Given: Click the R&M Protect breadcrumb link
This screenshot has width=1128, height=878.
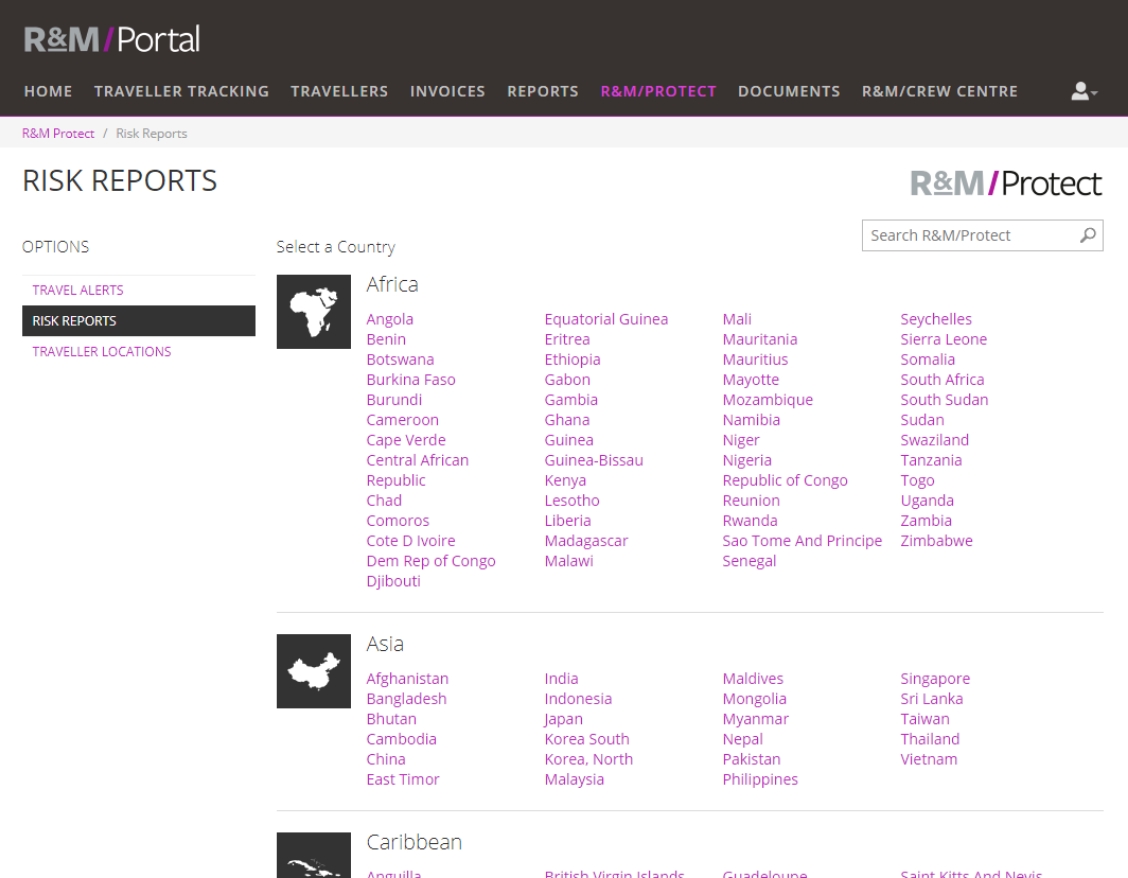Looking at the screenshot, I should [x=58, y=133].
